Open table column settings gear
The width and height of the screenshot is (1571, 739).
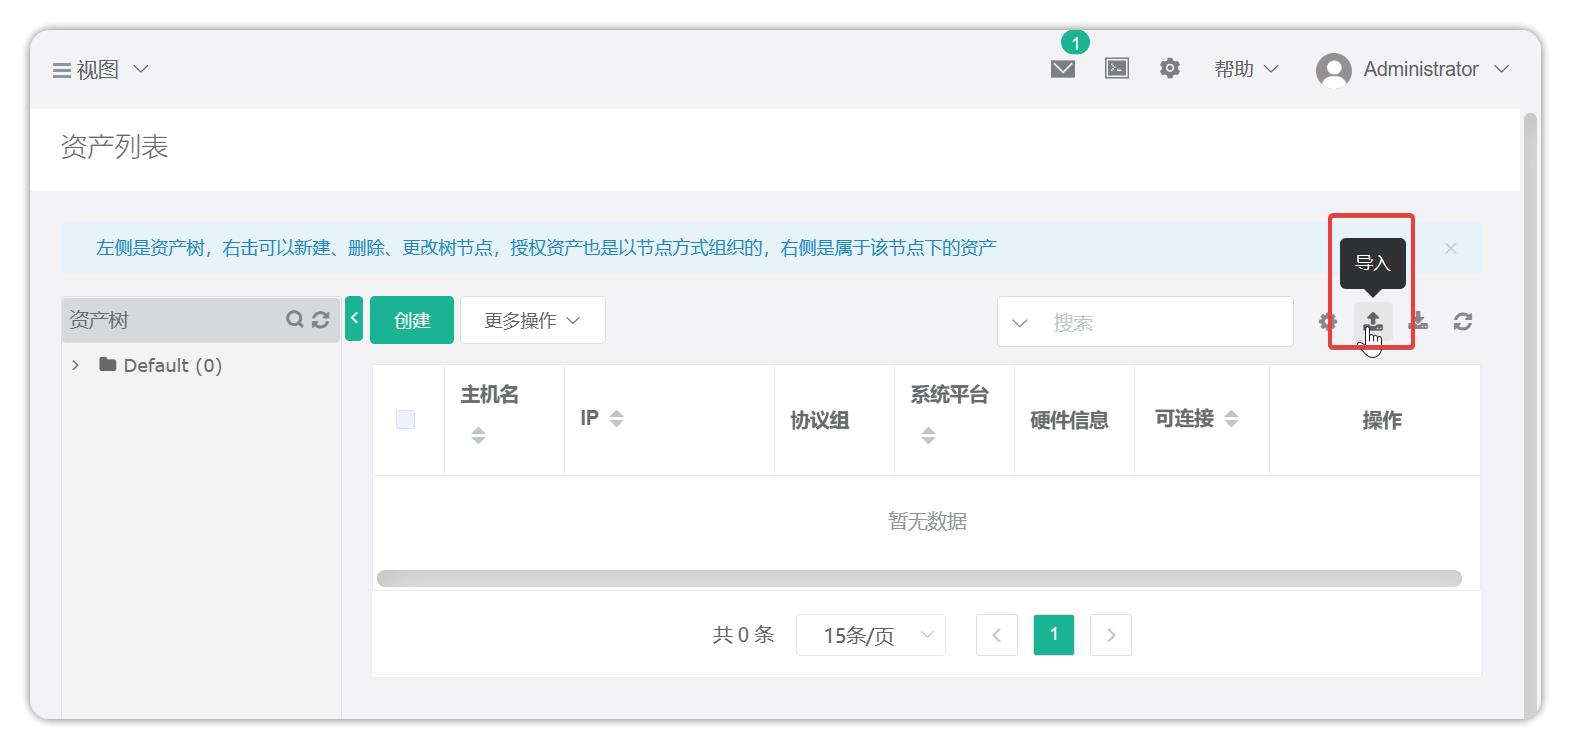[1328, 322]
